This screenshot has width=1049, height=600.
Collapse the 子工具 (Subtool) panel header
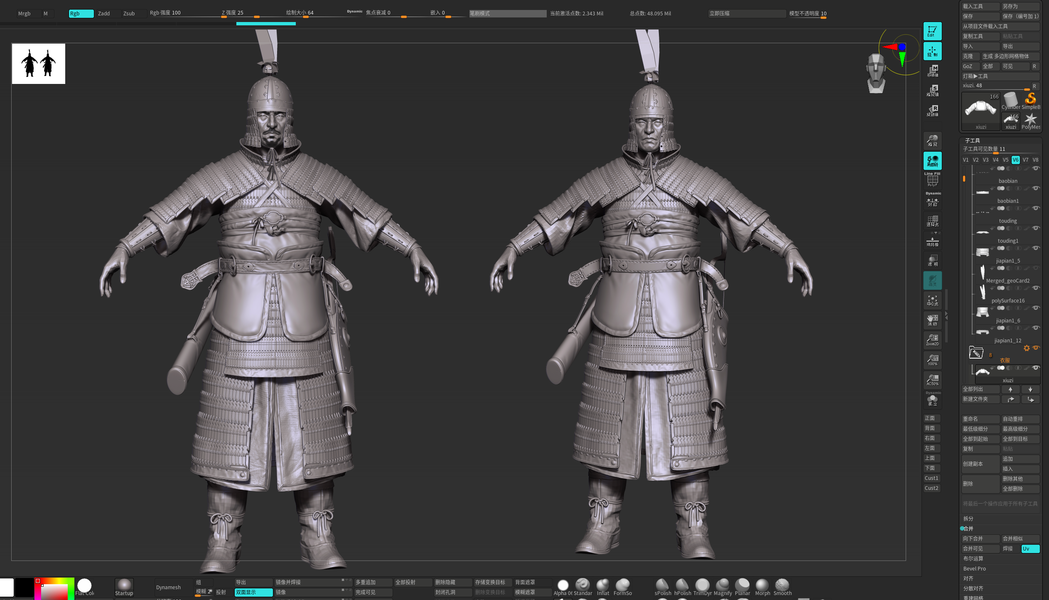click(972, 140)
